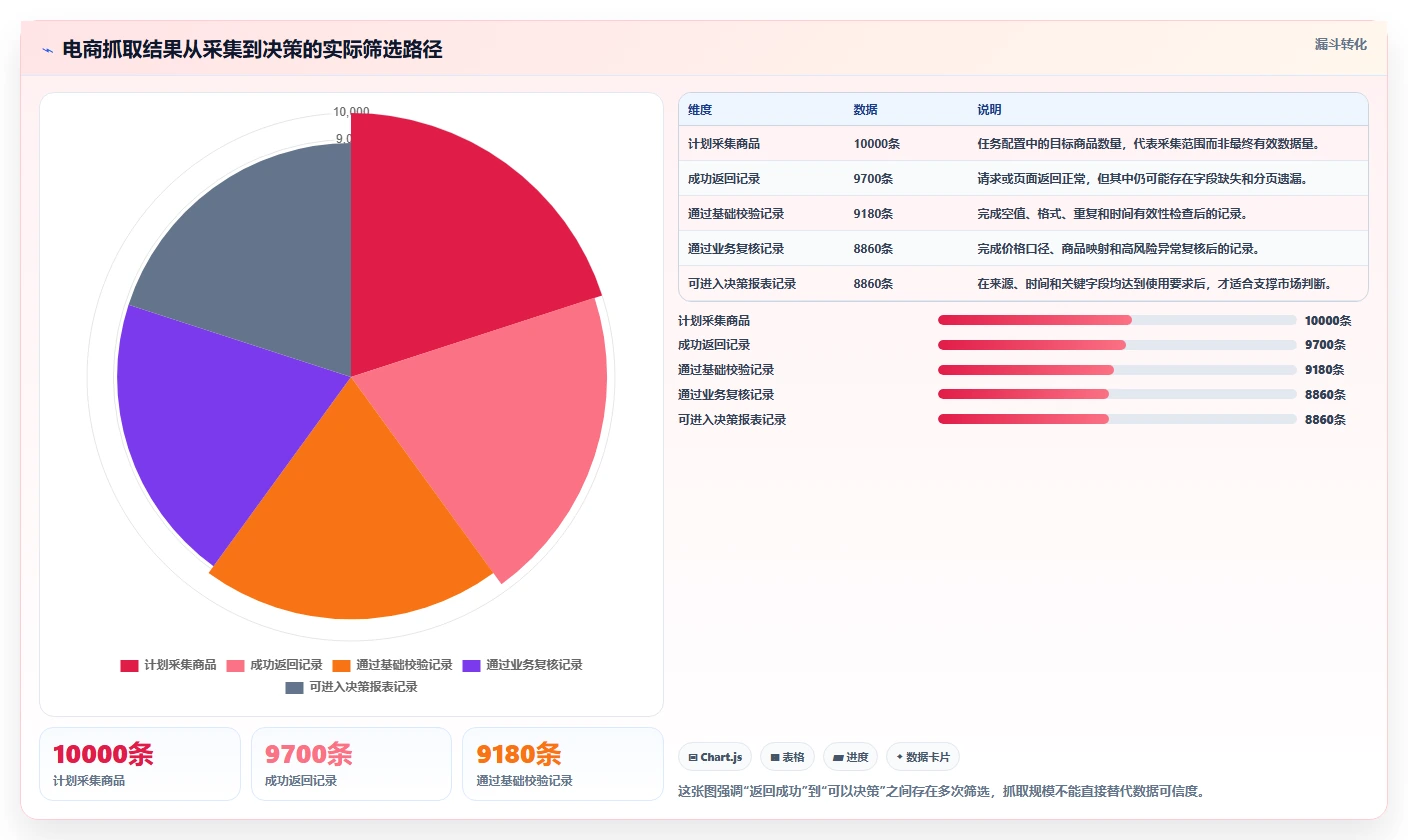Click the 10,000 axis tick label on chart
Screen dimensions: 1408x840
(x=351, y=112)
